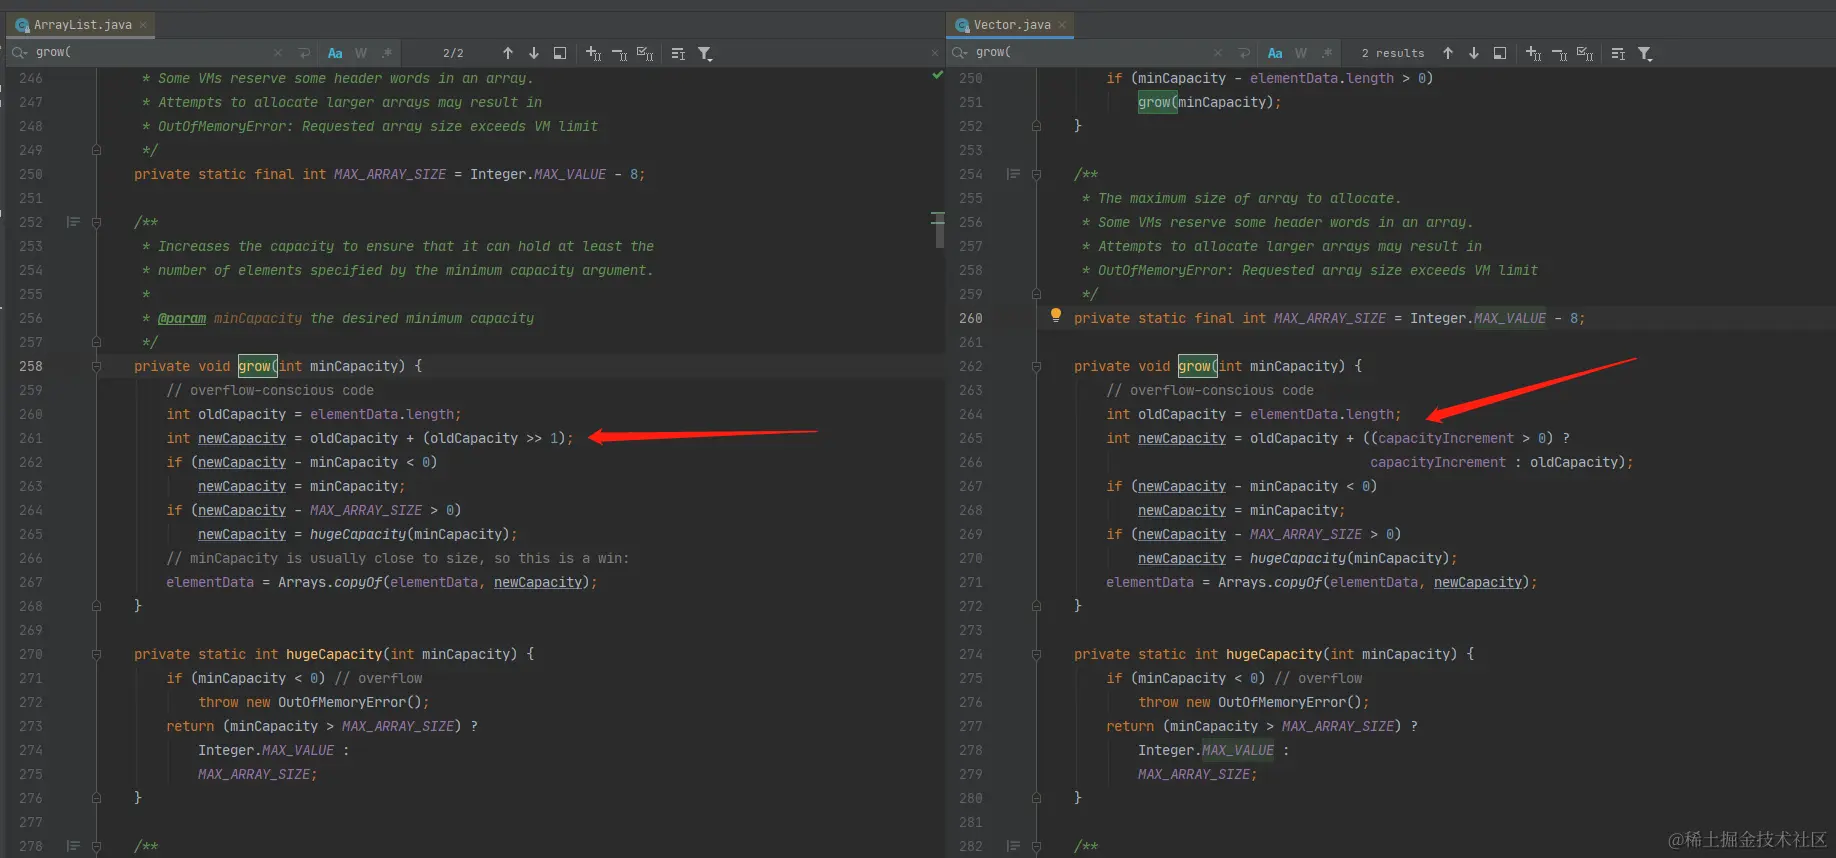Click the '2 results' count in Vector.java
Screen dimensions: 1836x858
pos(1392,53)
